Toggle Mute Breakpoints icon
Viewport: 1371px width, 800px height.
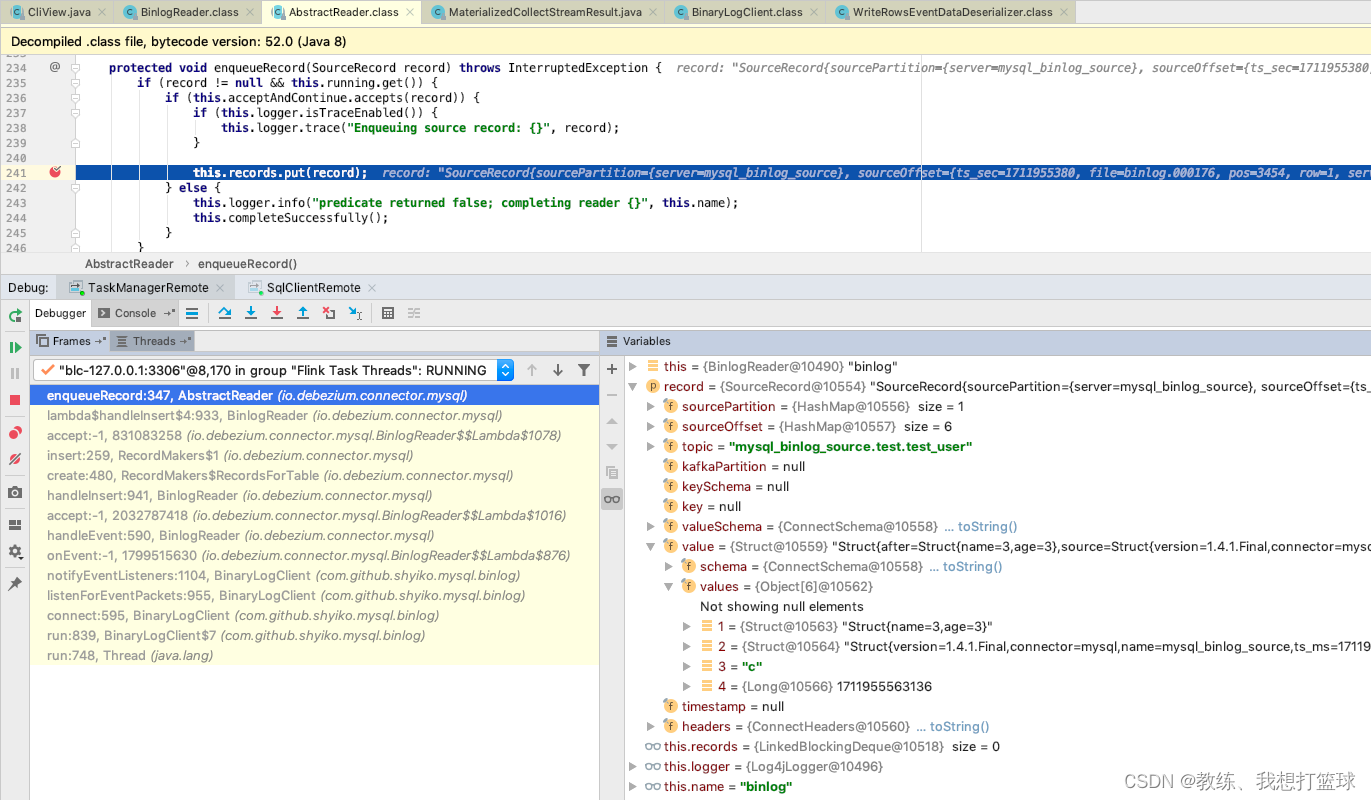[x=15, y=459]
